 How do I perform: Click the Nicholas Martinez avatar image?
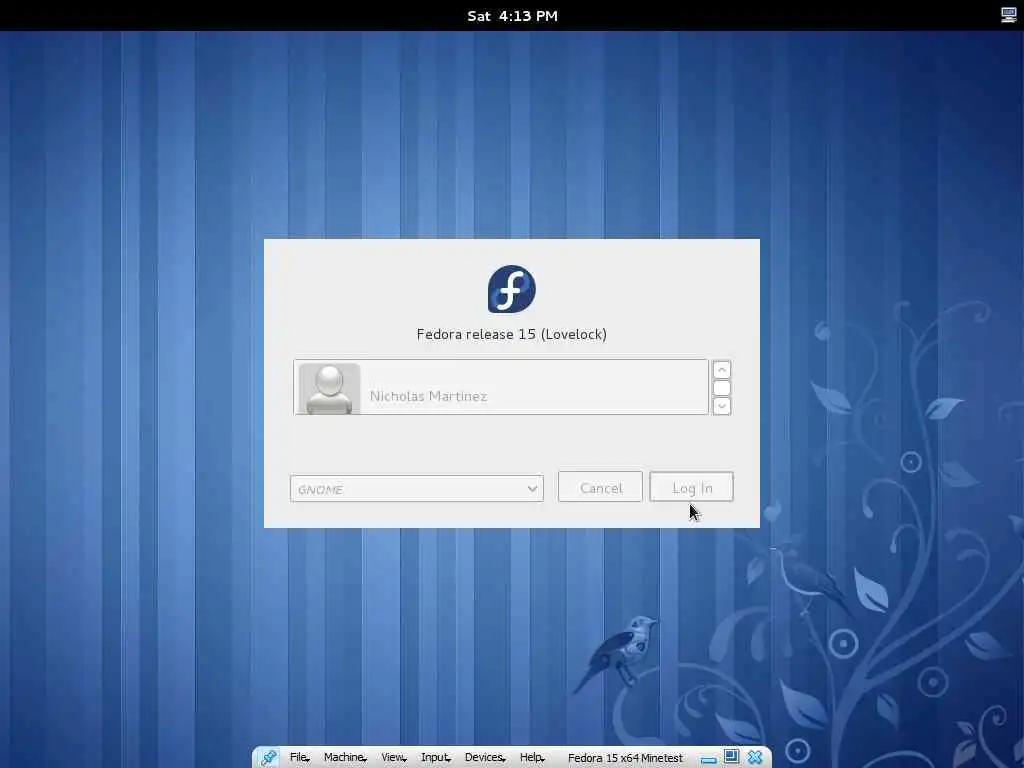click(329, 389)
